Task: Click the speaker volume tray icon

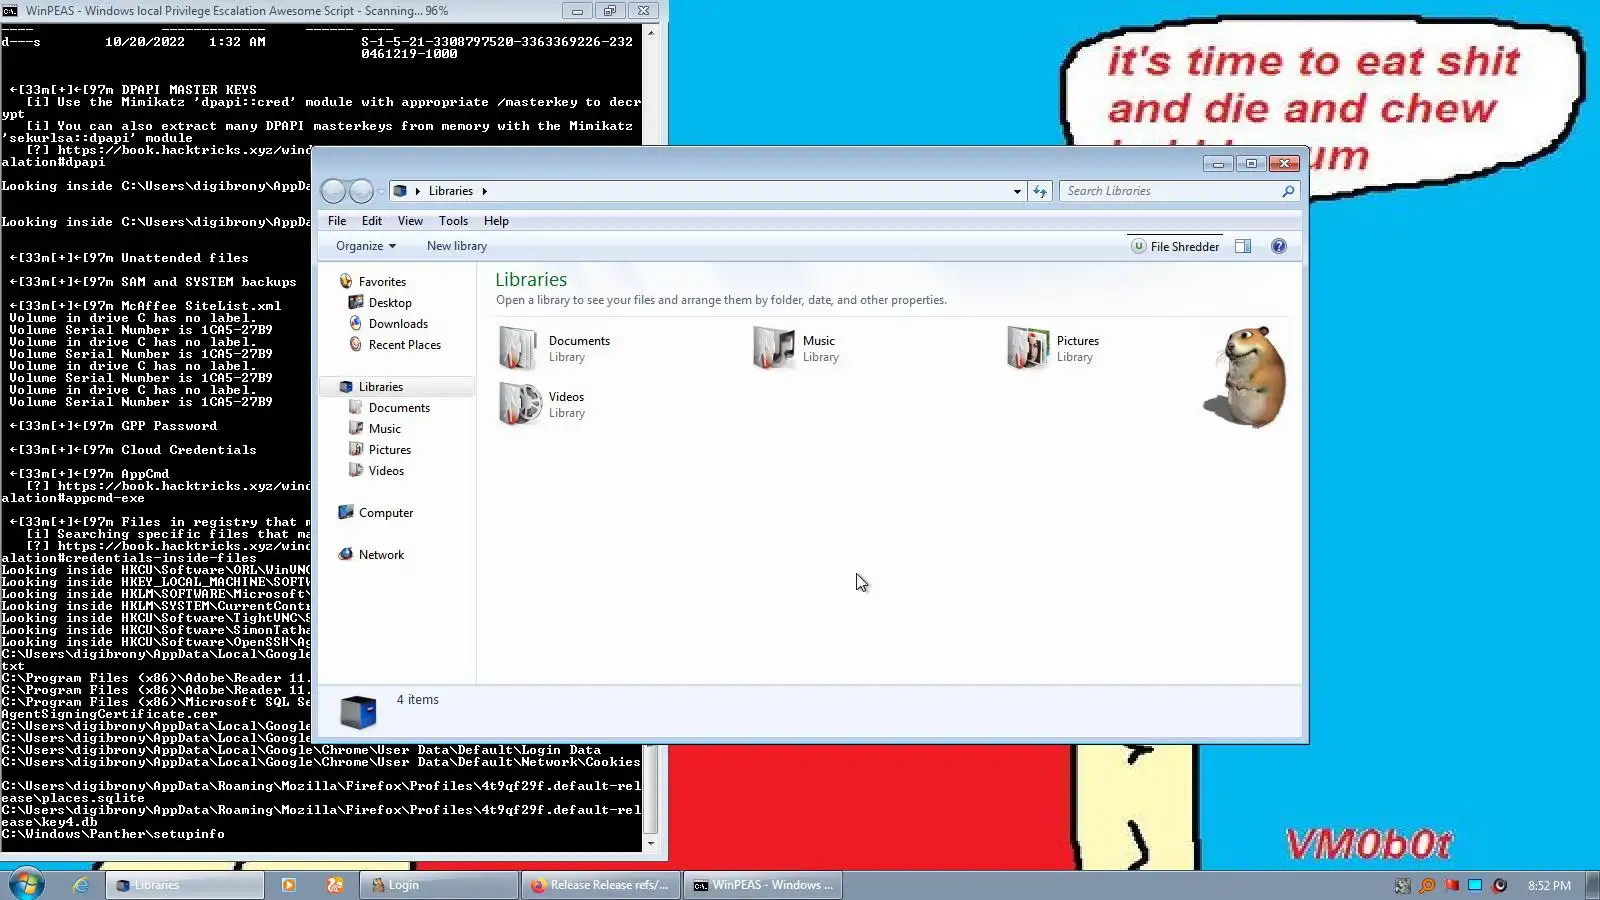Action: pos(1499,885)
